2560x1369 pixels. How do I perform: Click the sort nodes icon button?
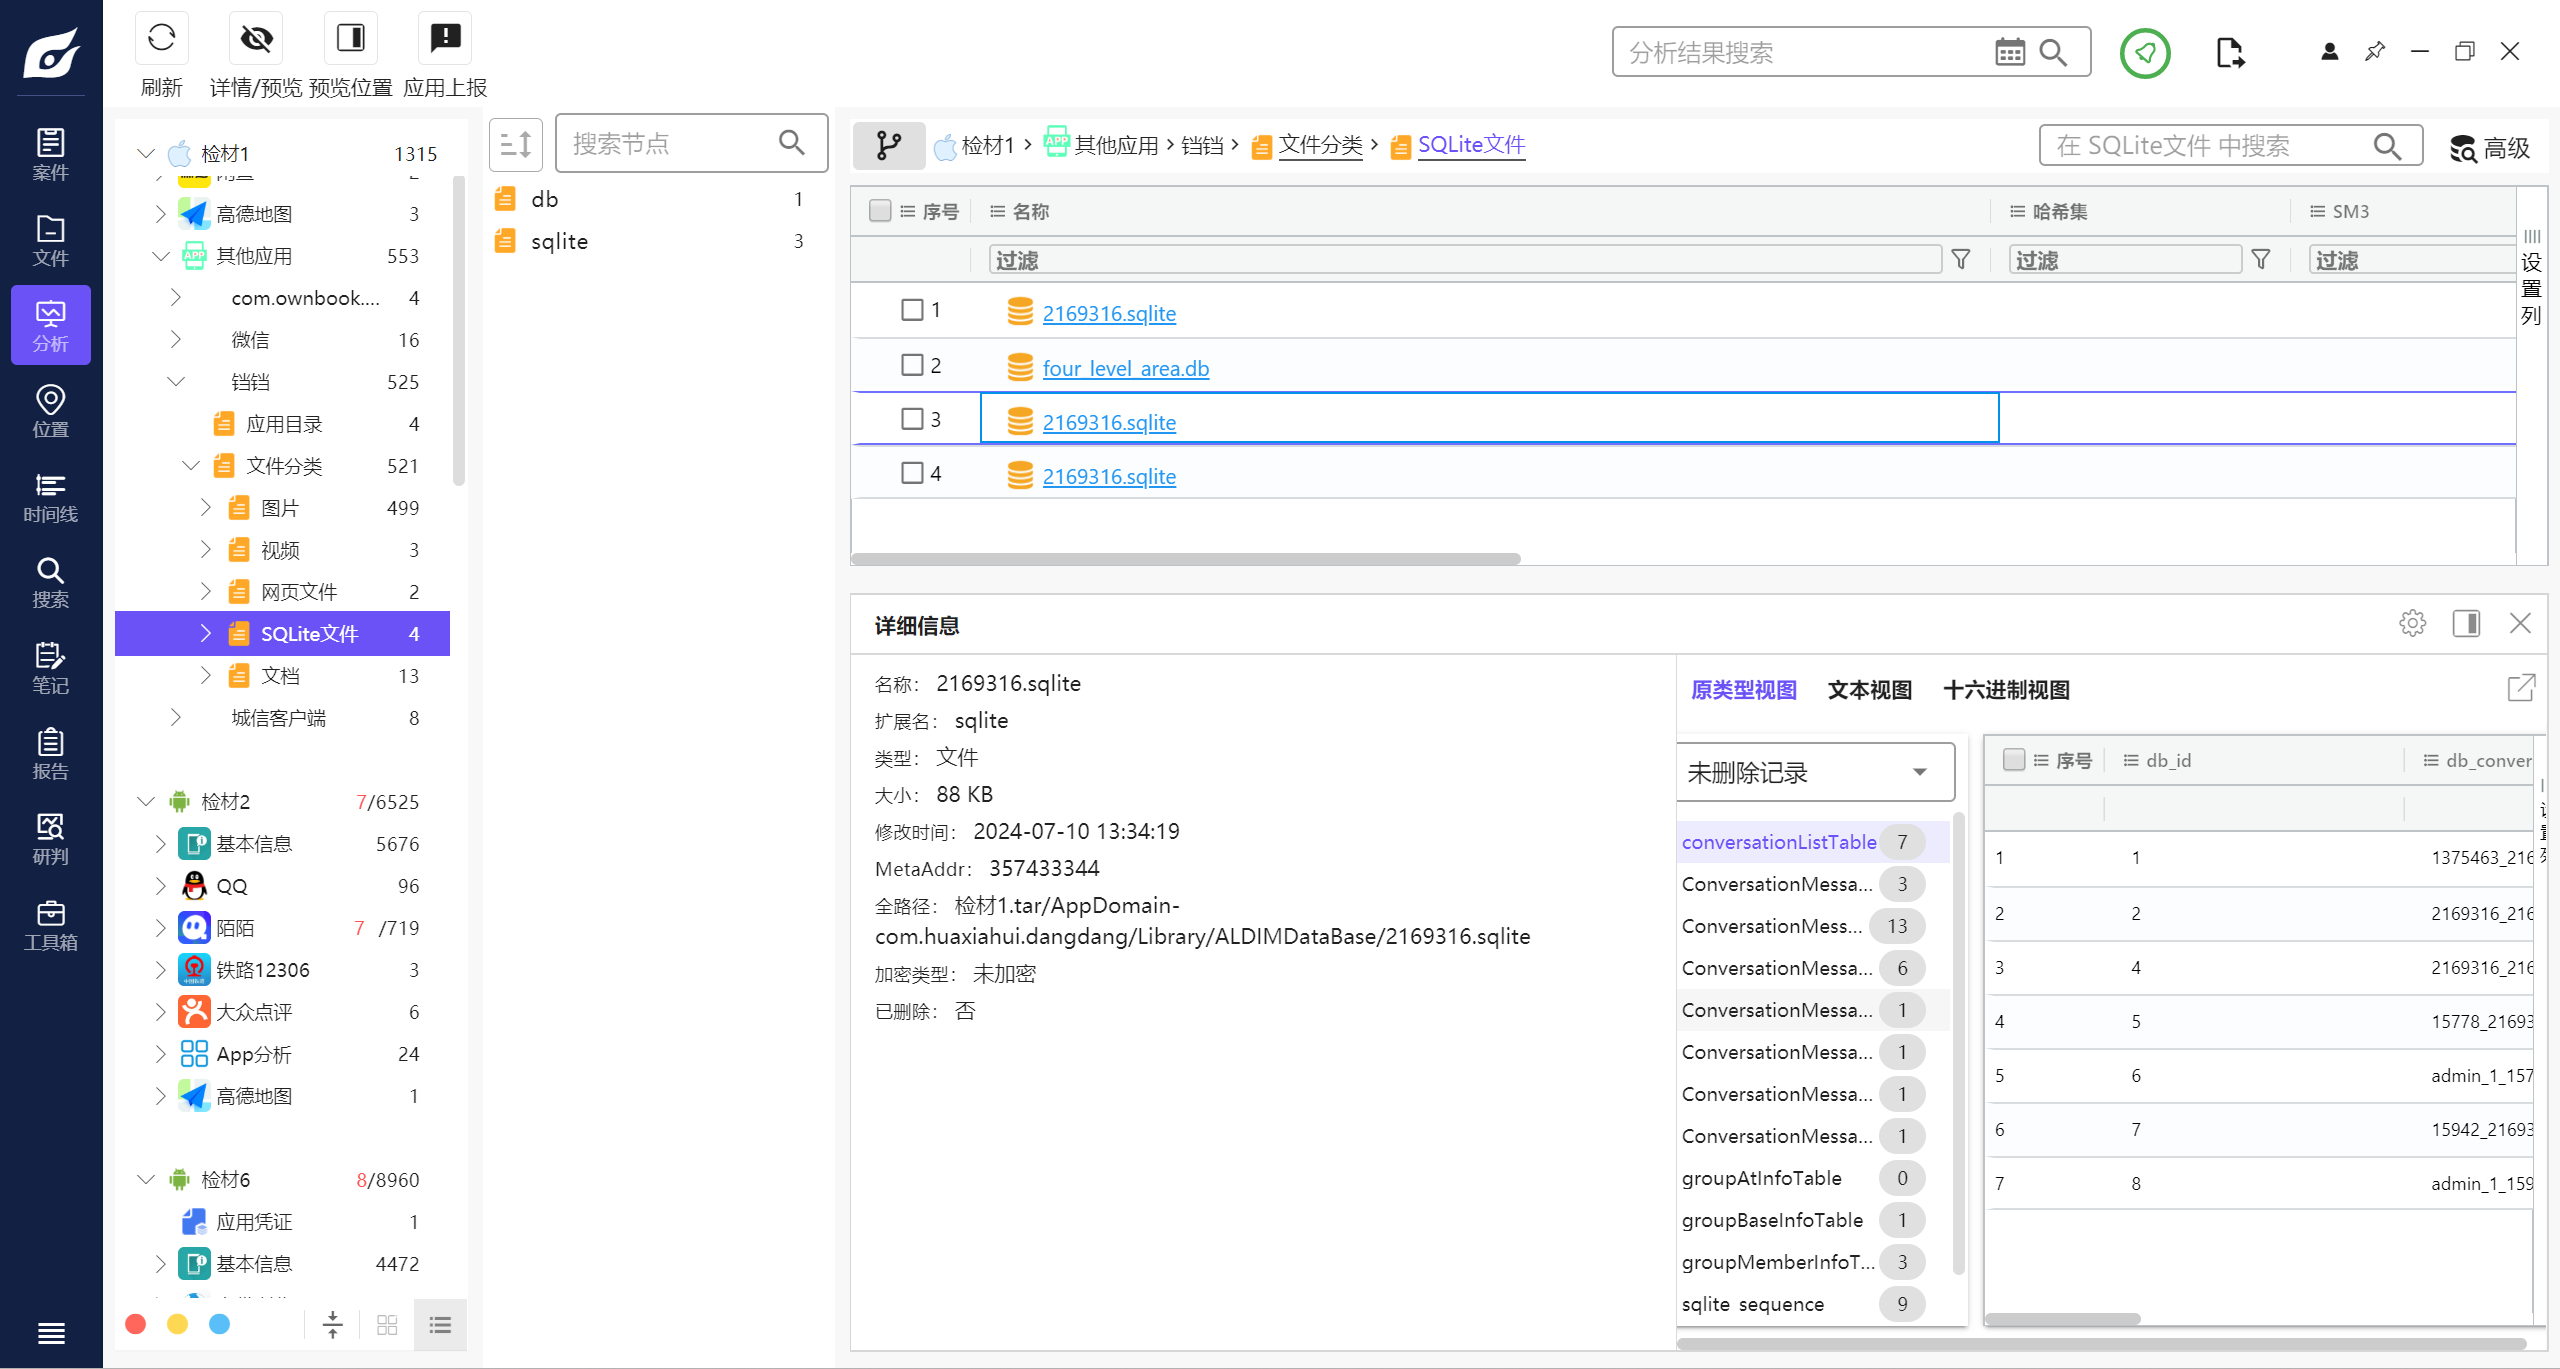coord(516,144)
